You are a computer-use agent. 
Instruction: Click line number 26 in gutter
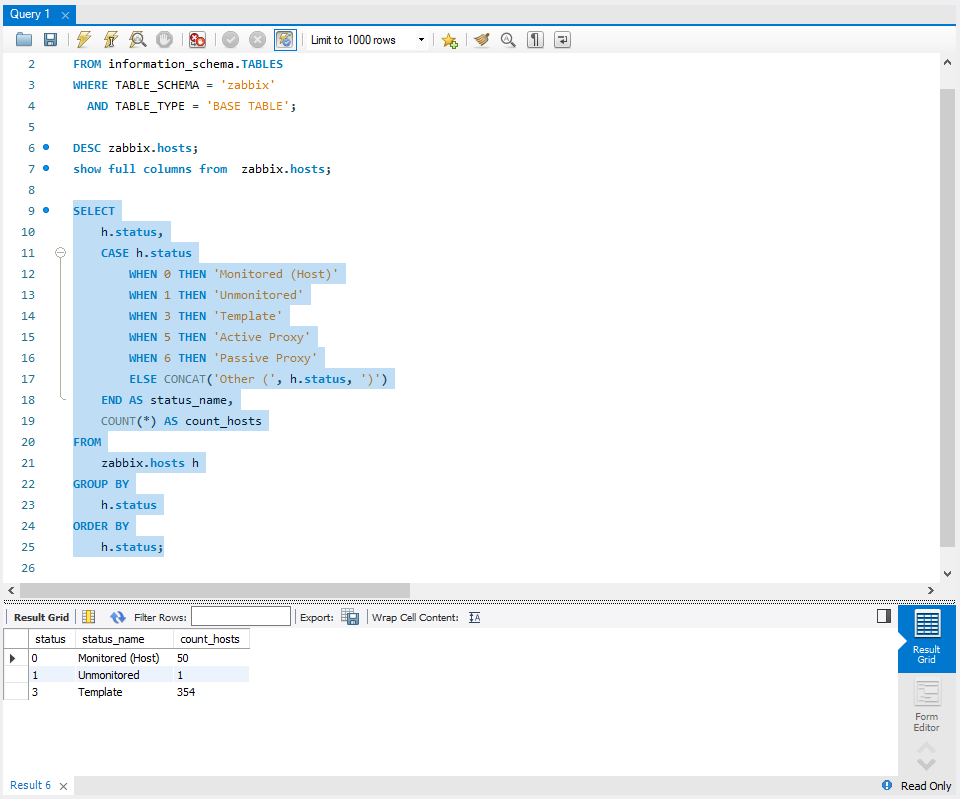click(28, 568)
